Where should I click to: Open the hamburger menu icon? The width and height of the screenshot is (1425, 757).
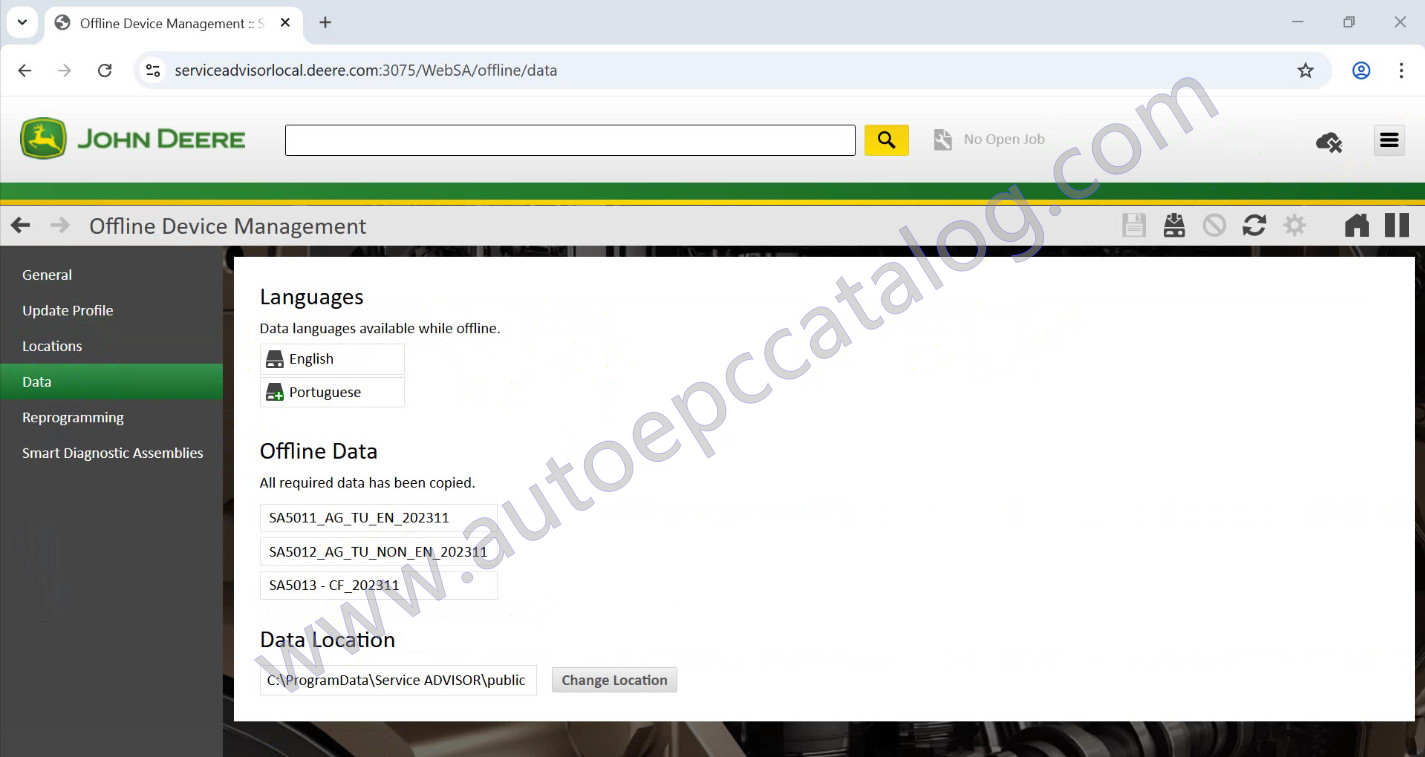coord(1389,140)
